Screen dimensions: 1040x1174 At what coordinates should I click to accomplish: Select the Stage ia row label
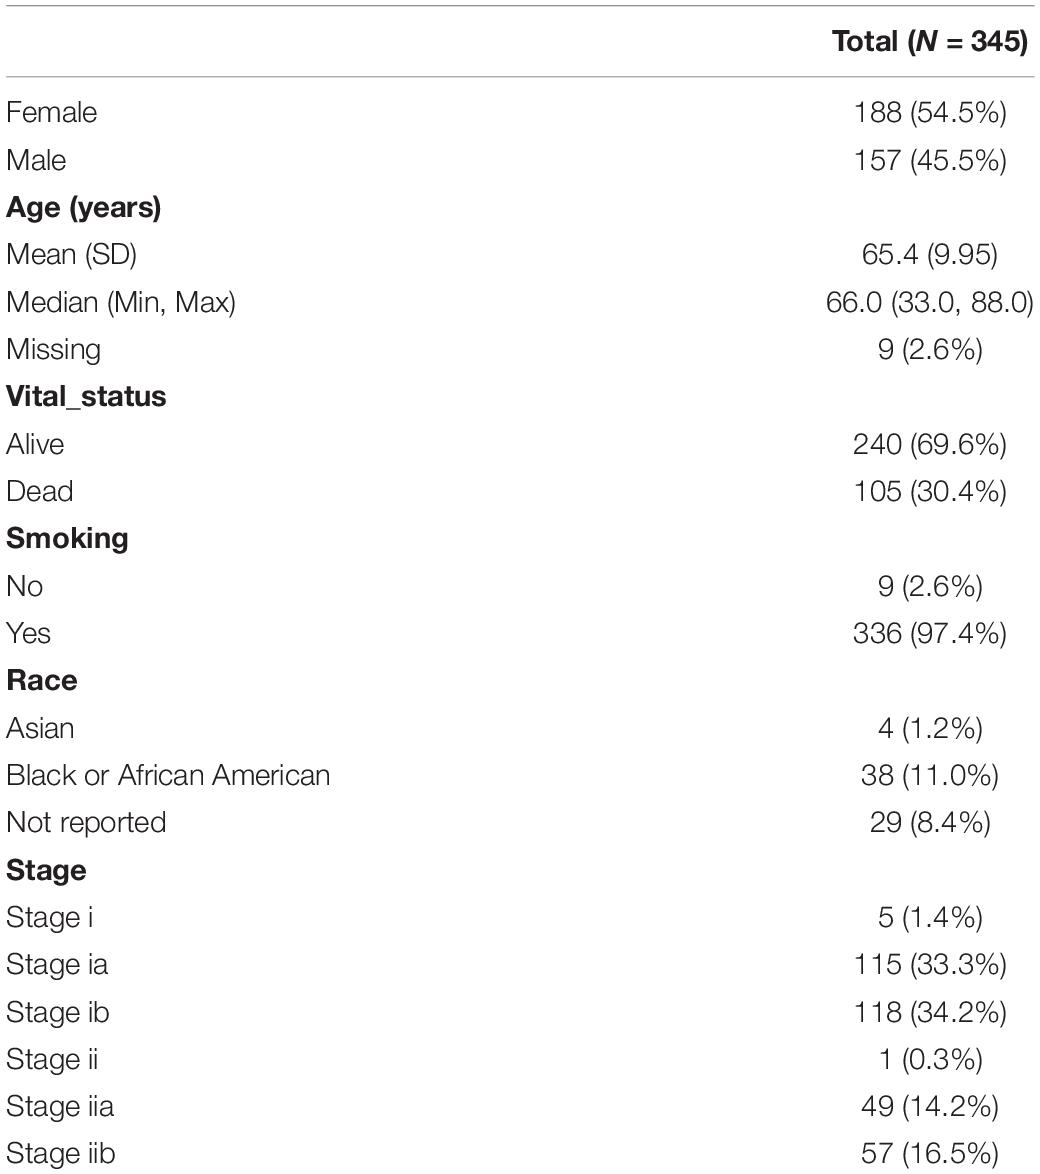57,965
